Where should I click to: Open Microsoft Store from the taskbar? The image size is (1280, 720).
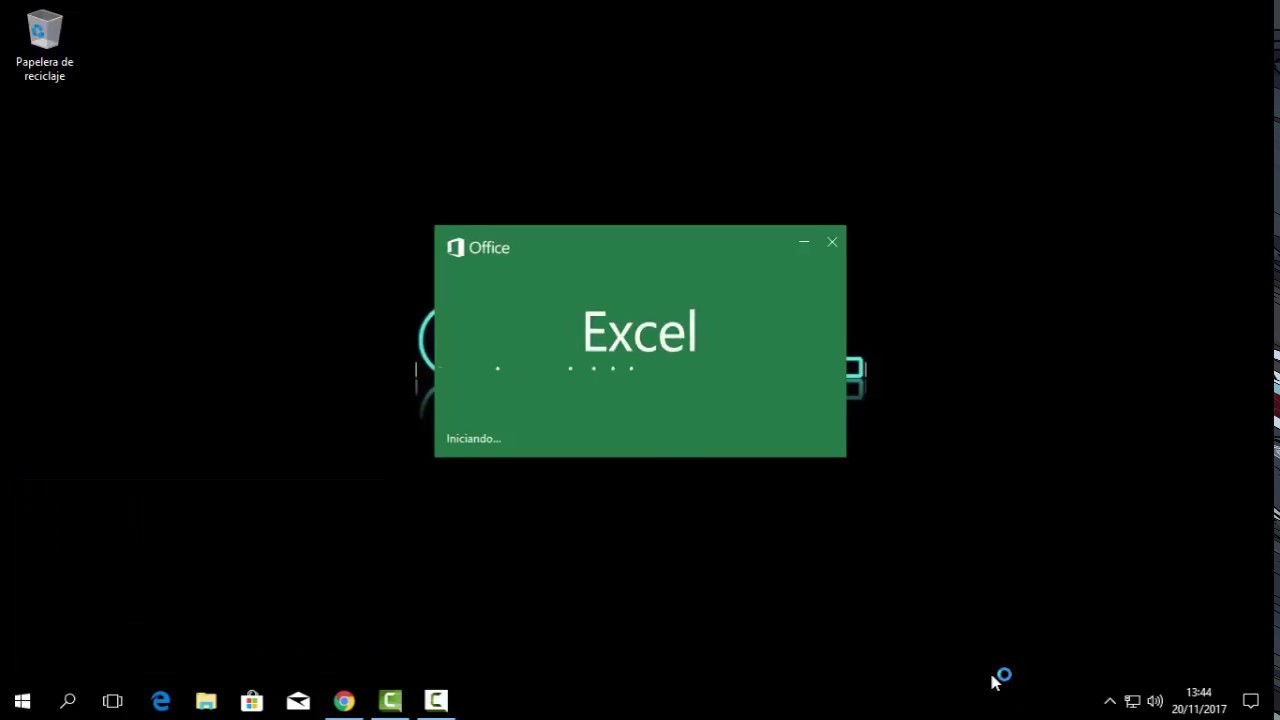(x=252, y=701)
